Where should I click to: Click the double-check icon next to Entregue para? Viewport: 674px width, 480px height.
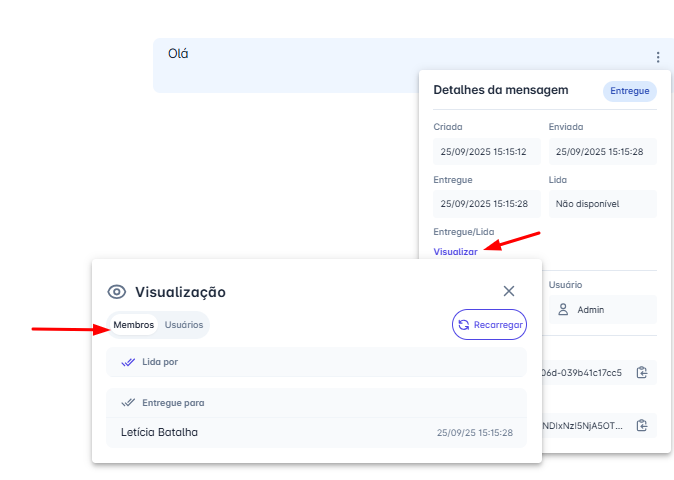[x=128, y=403]
